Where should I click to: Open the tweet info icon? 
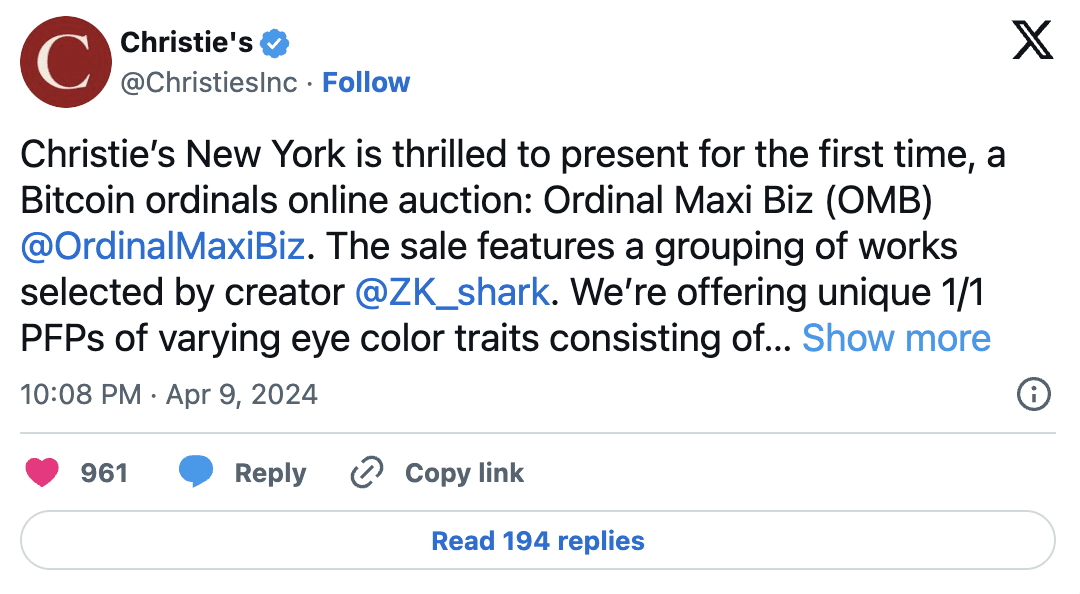pos(1033,395)
